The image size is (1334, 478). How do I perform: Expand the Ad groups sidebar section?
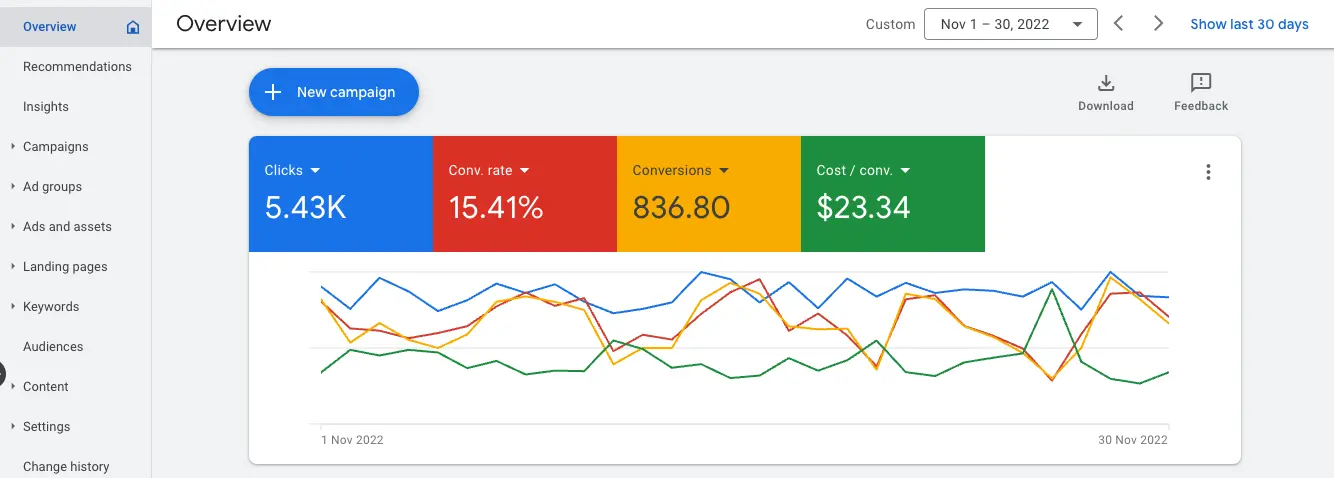pyautogui.click(x=13, y=187)
